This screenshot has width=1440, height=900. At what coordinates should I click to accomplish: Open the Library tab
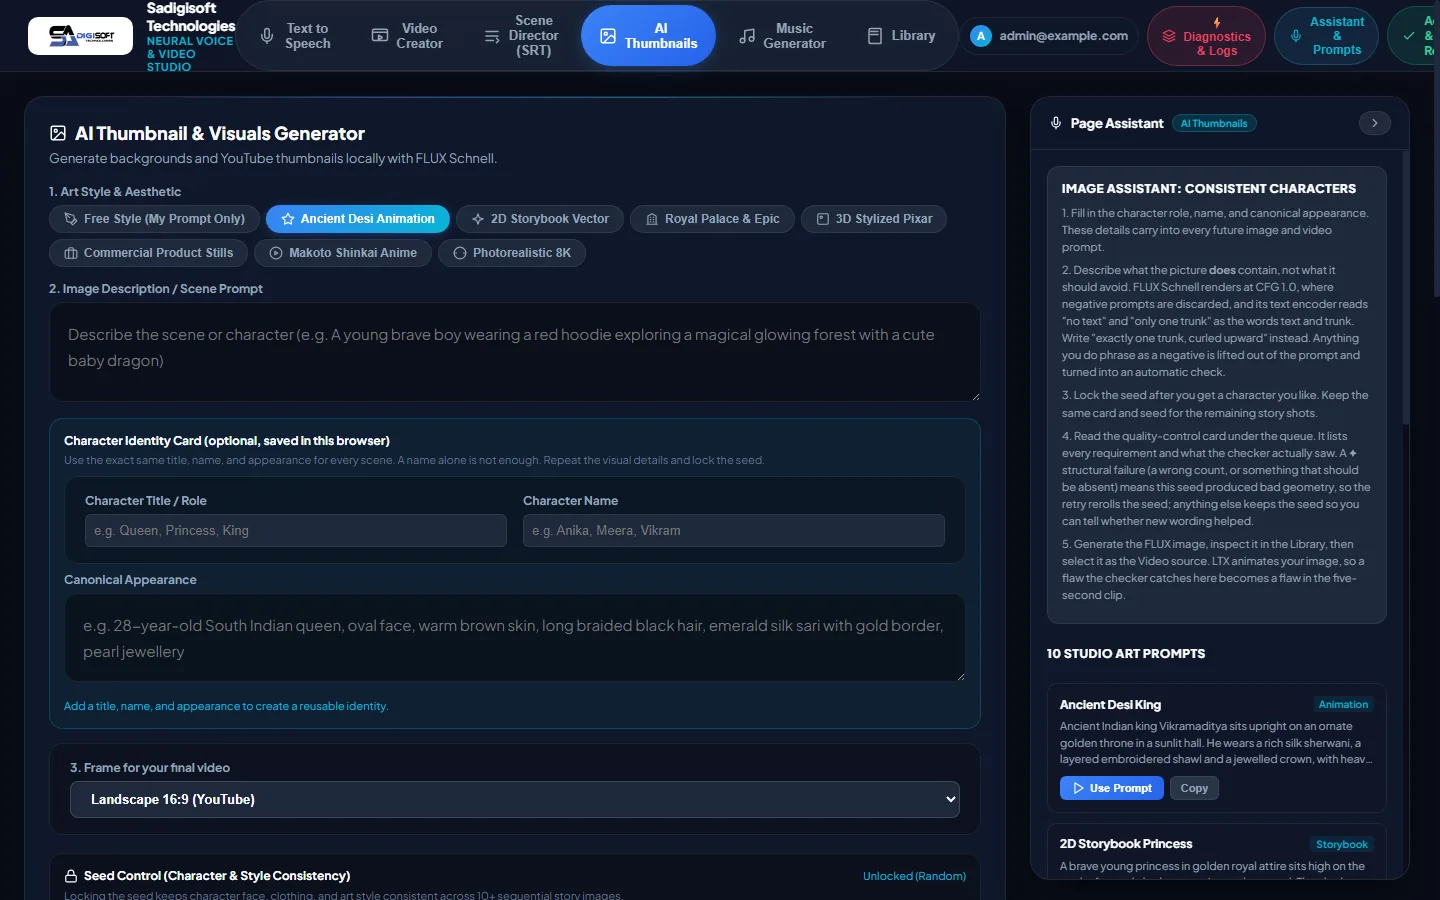[901, 36]
